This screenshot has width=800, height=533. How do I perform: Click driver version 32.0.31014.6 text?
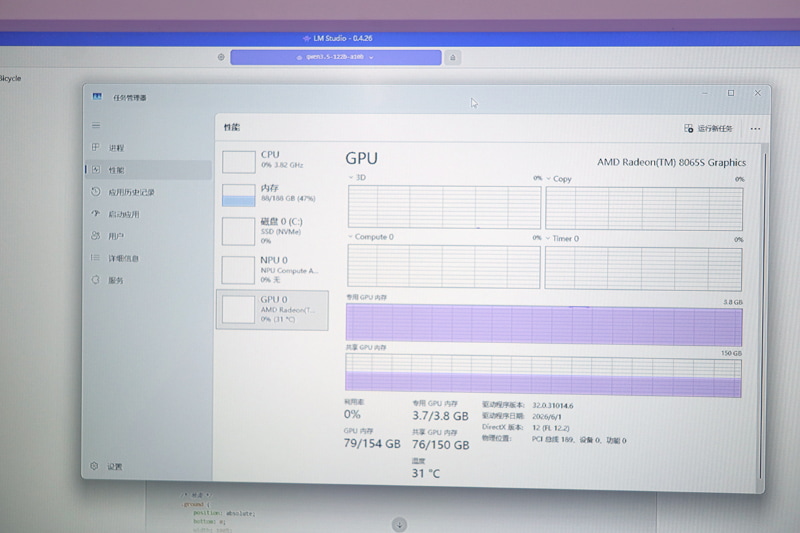[553, 406]
